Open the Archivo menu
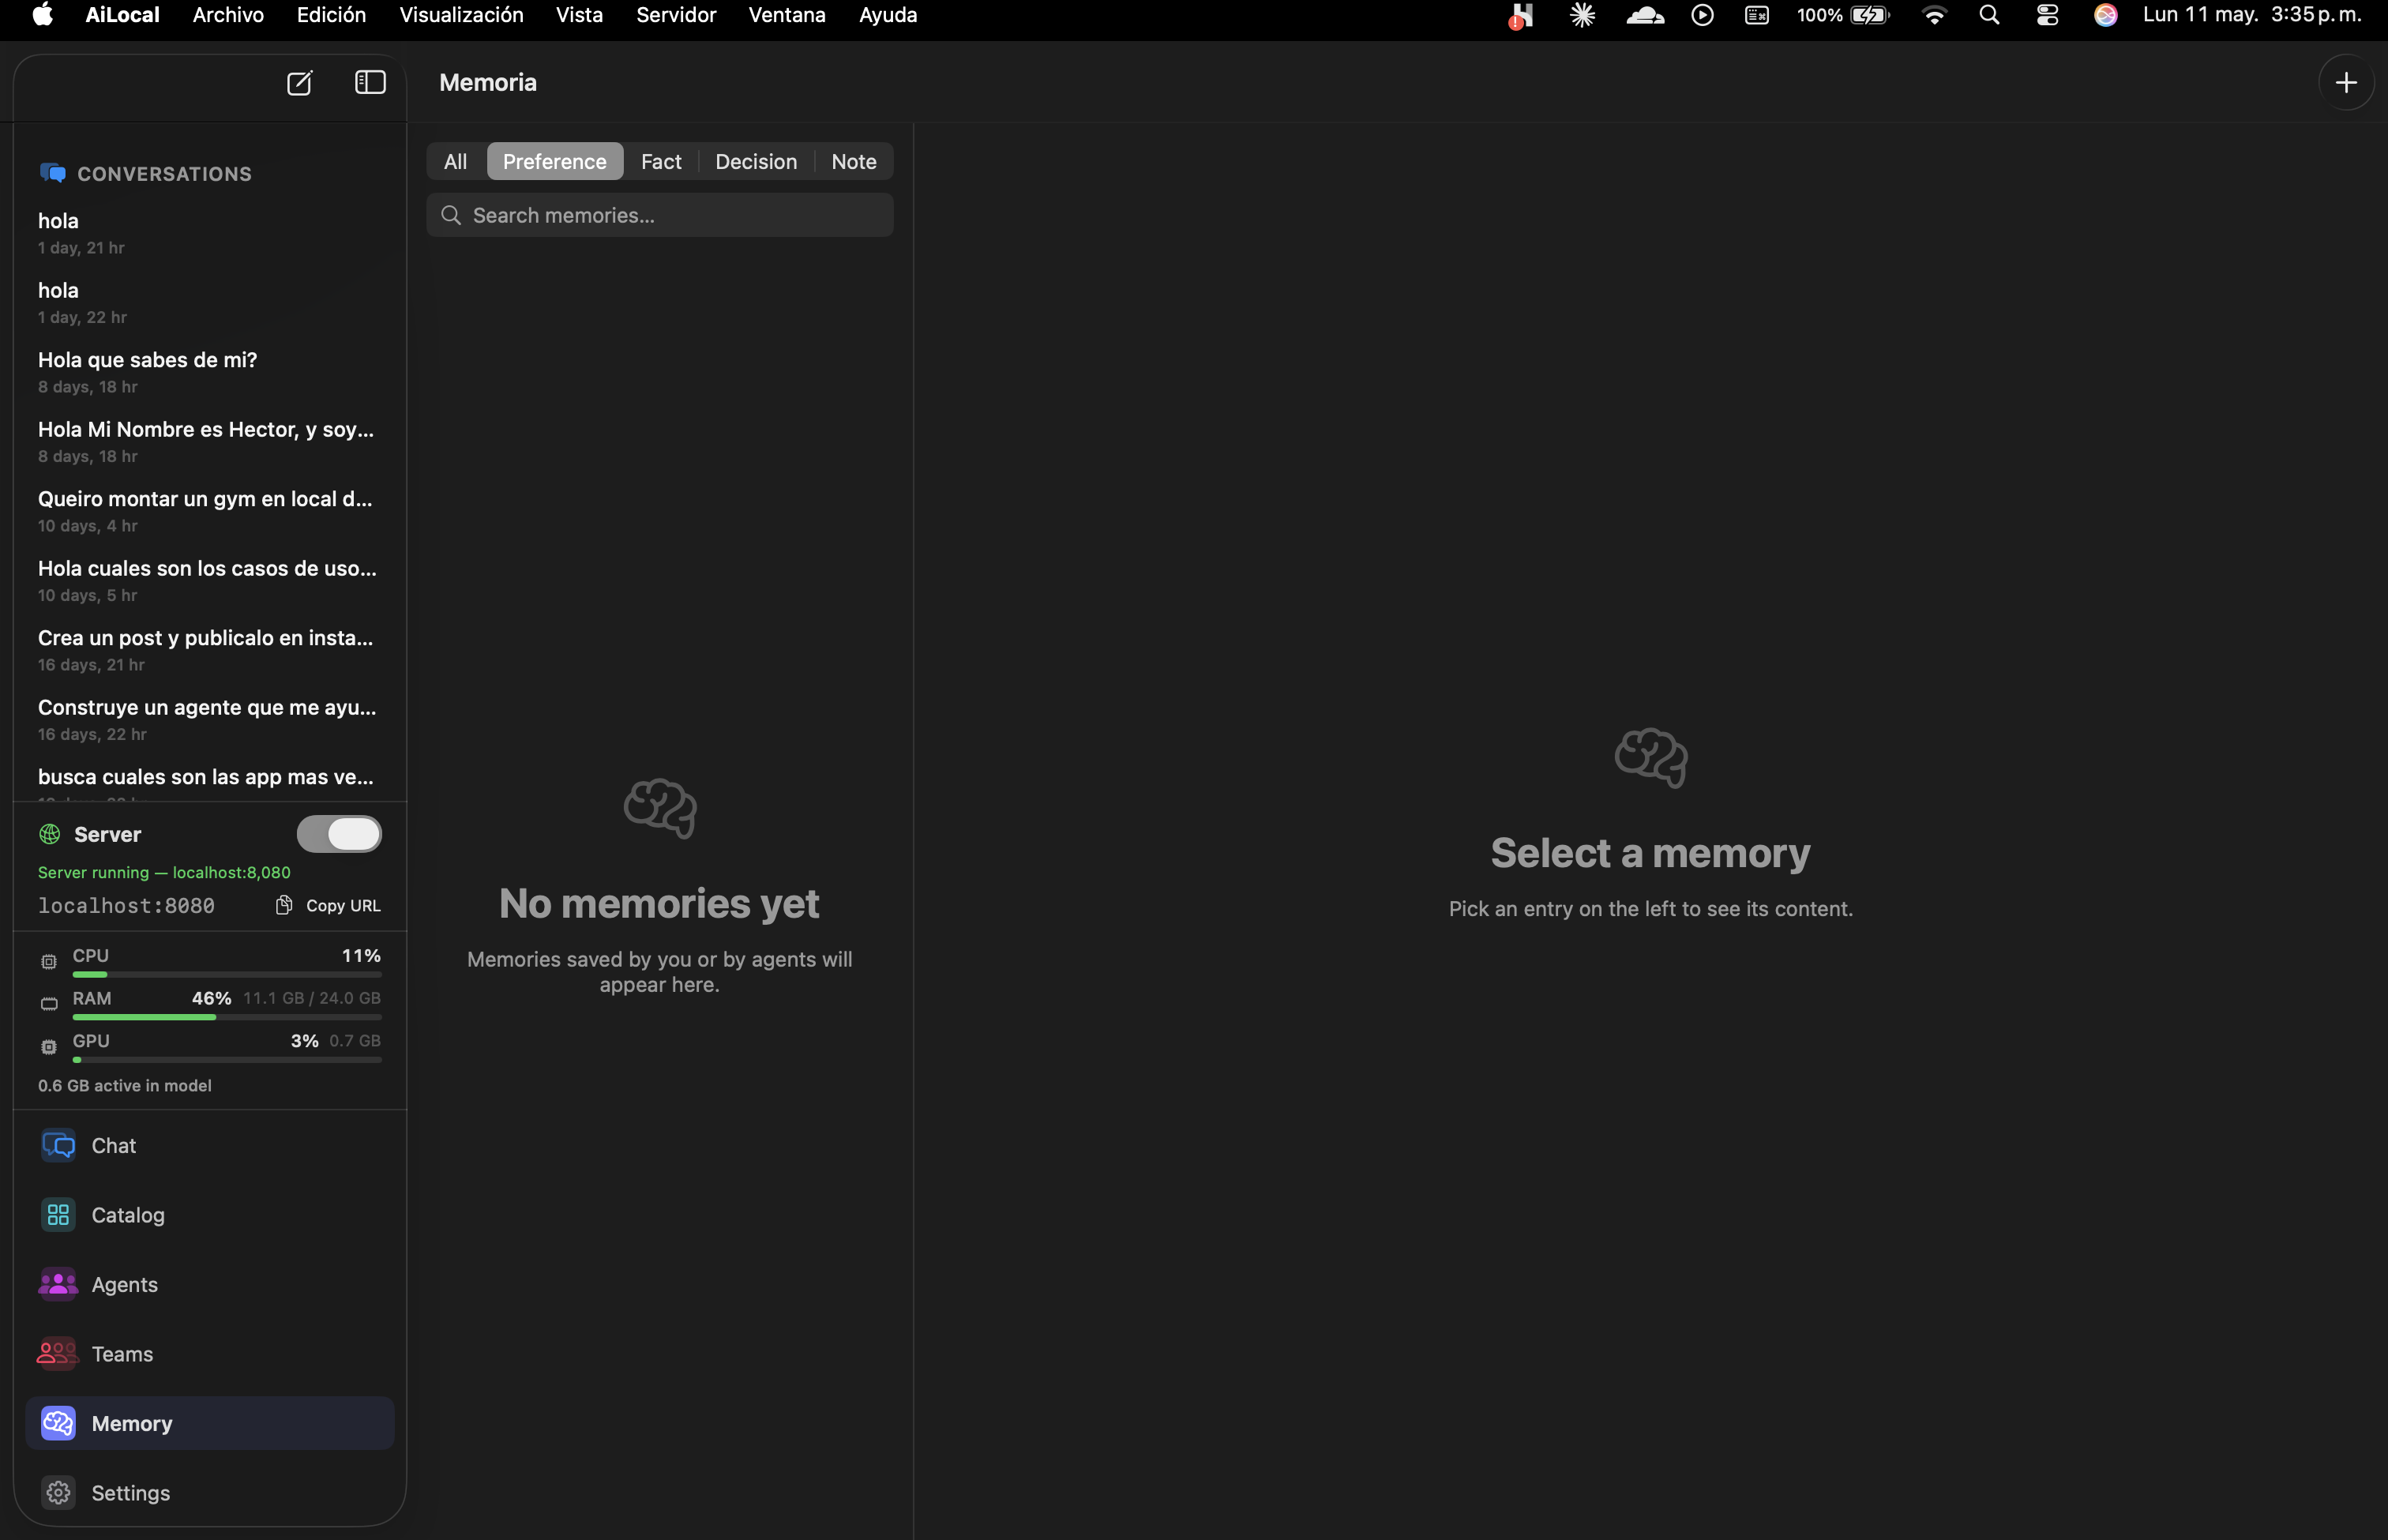 [x=228, y=15]
